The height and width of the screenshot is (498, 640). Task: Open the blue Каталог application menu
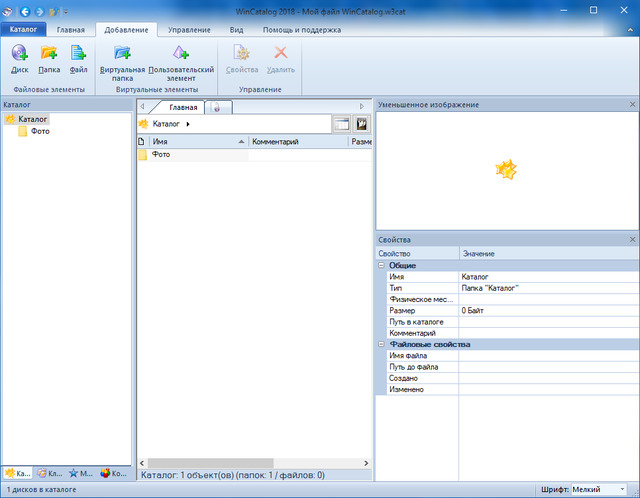click(x=22, y=30)
